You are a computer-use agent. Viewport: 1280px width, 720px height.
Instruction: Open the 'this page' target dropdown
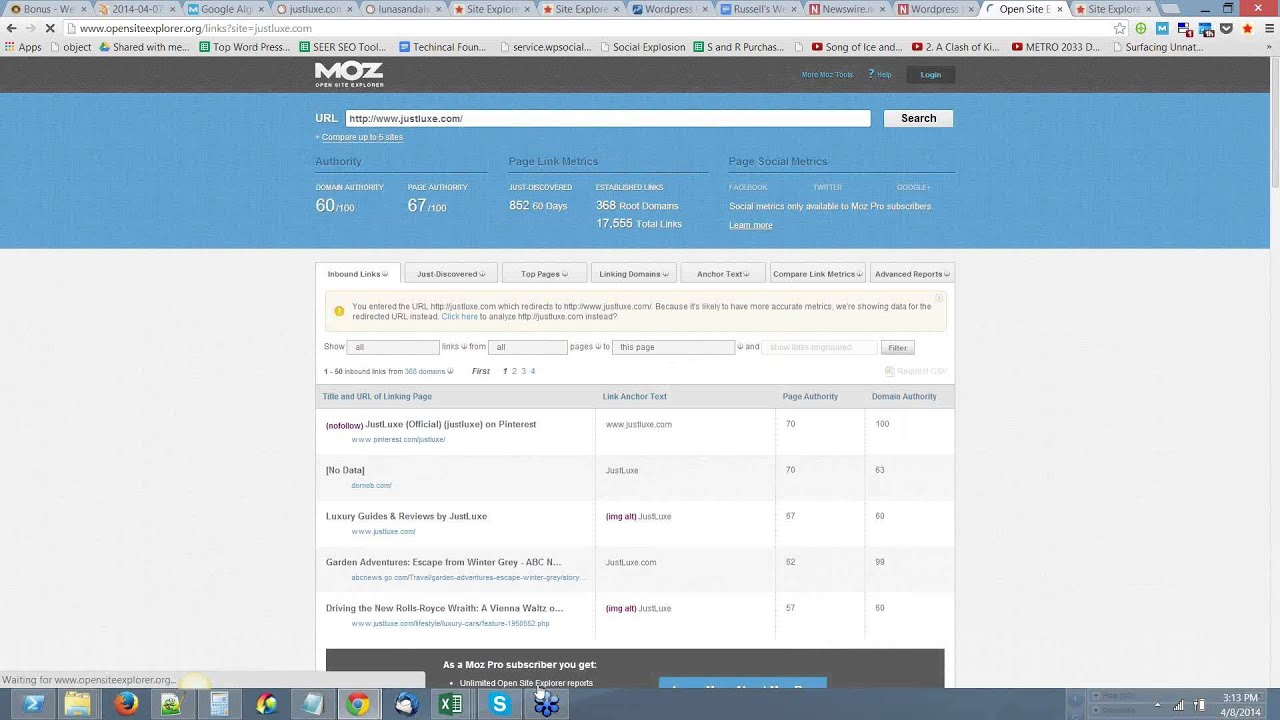click(673, 347)
